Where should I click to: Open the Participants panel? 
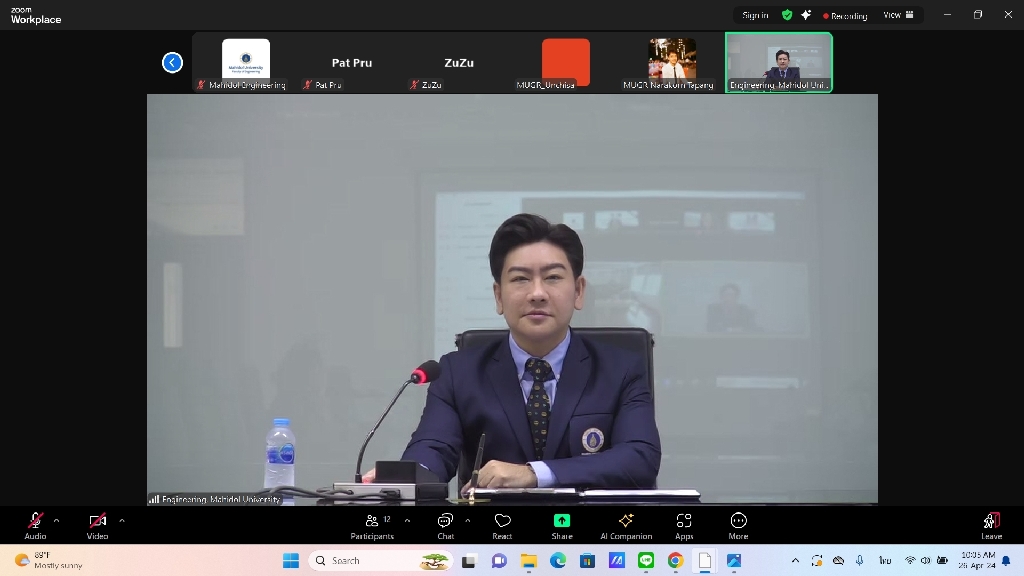click(372, 525)
